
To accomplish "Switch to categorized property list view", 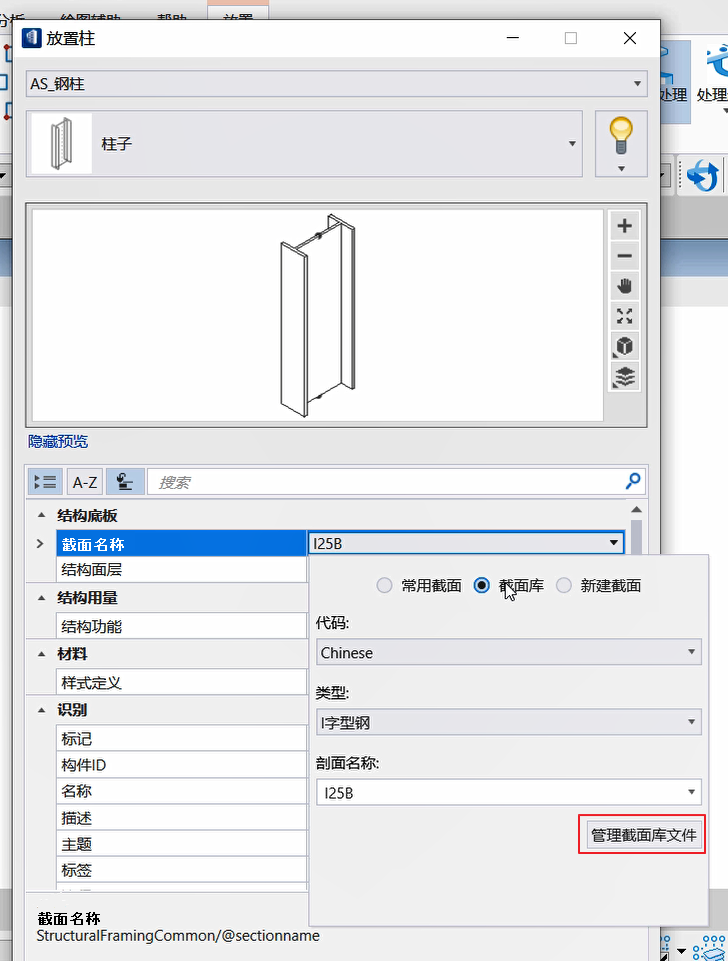I will [x=45, y=482].
